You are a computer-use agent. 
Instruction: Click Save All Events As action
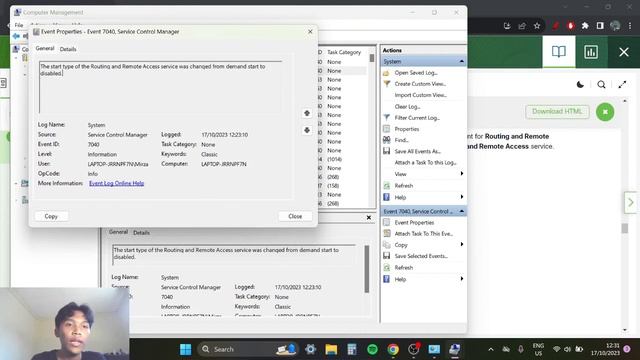[418, 151]
